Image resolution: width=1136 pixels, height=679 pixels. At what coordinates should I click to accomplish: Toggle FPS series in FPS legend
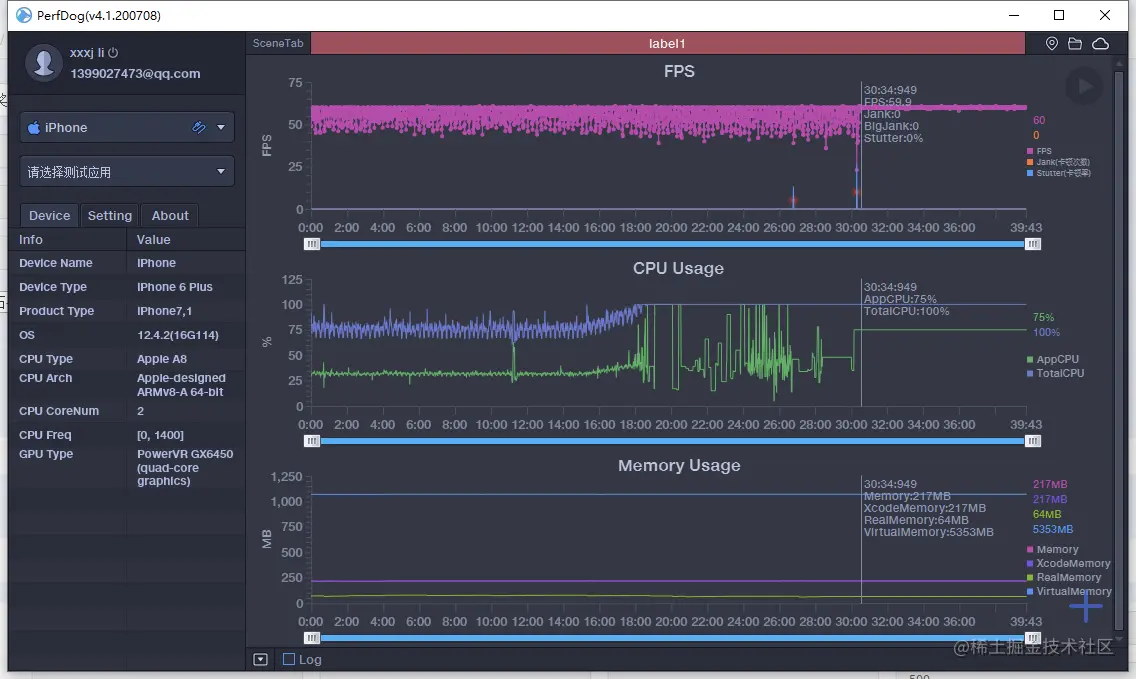(1039, 151)
